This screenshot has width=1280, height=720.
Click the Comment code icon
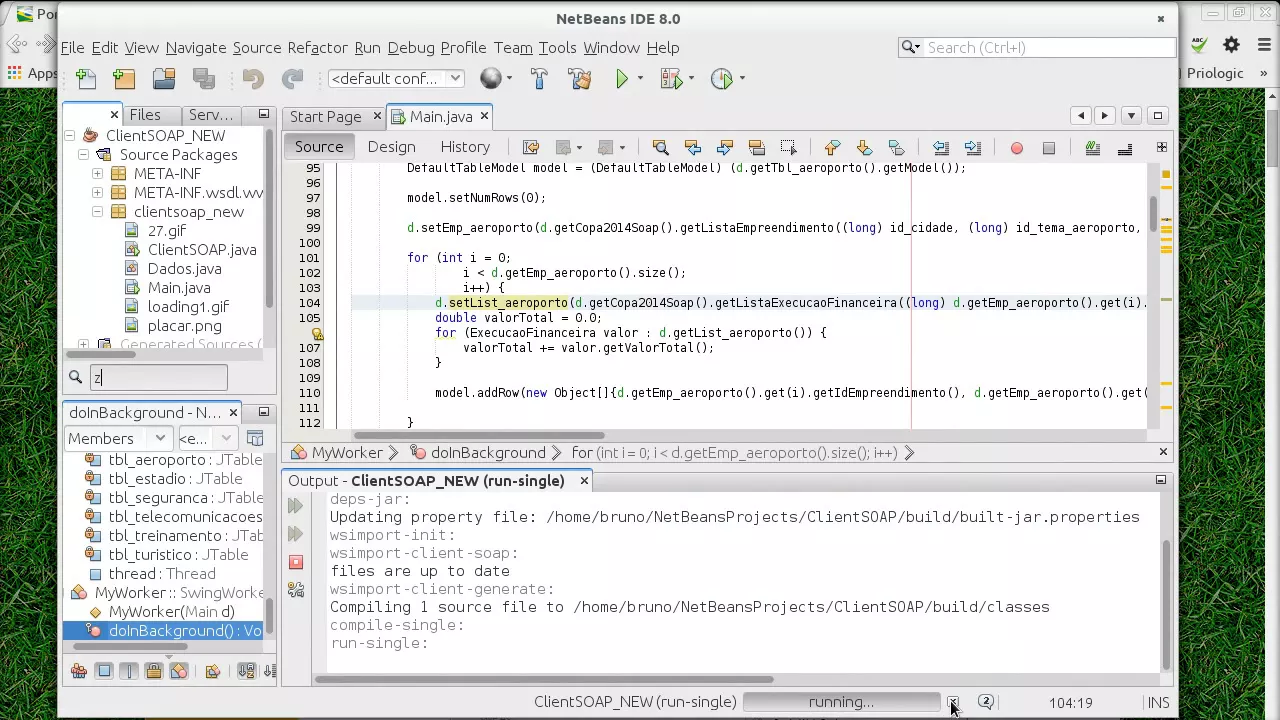point(1092,148)
